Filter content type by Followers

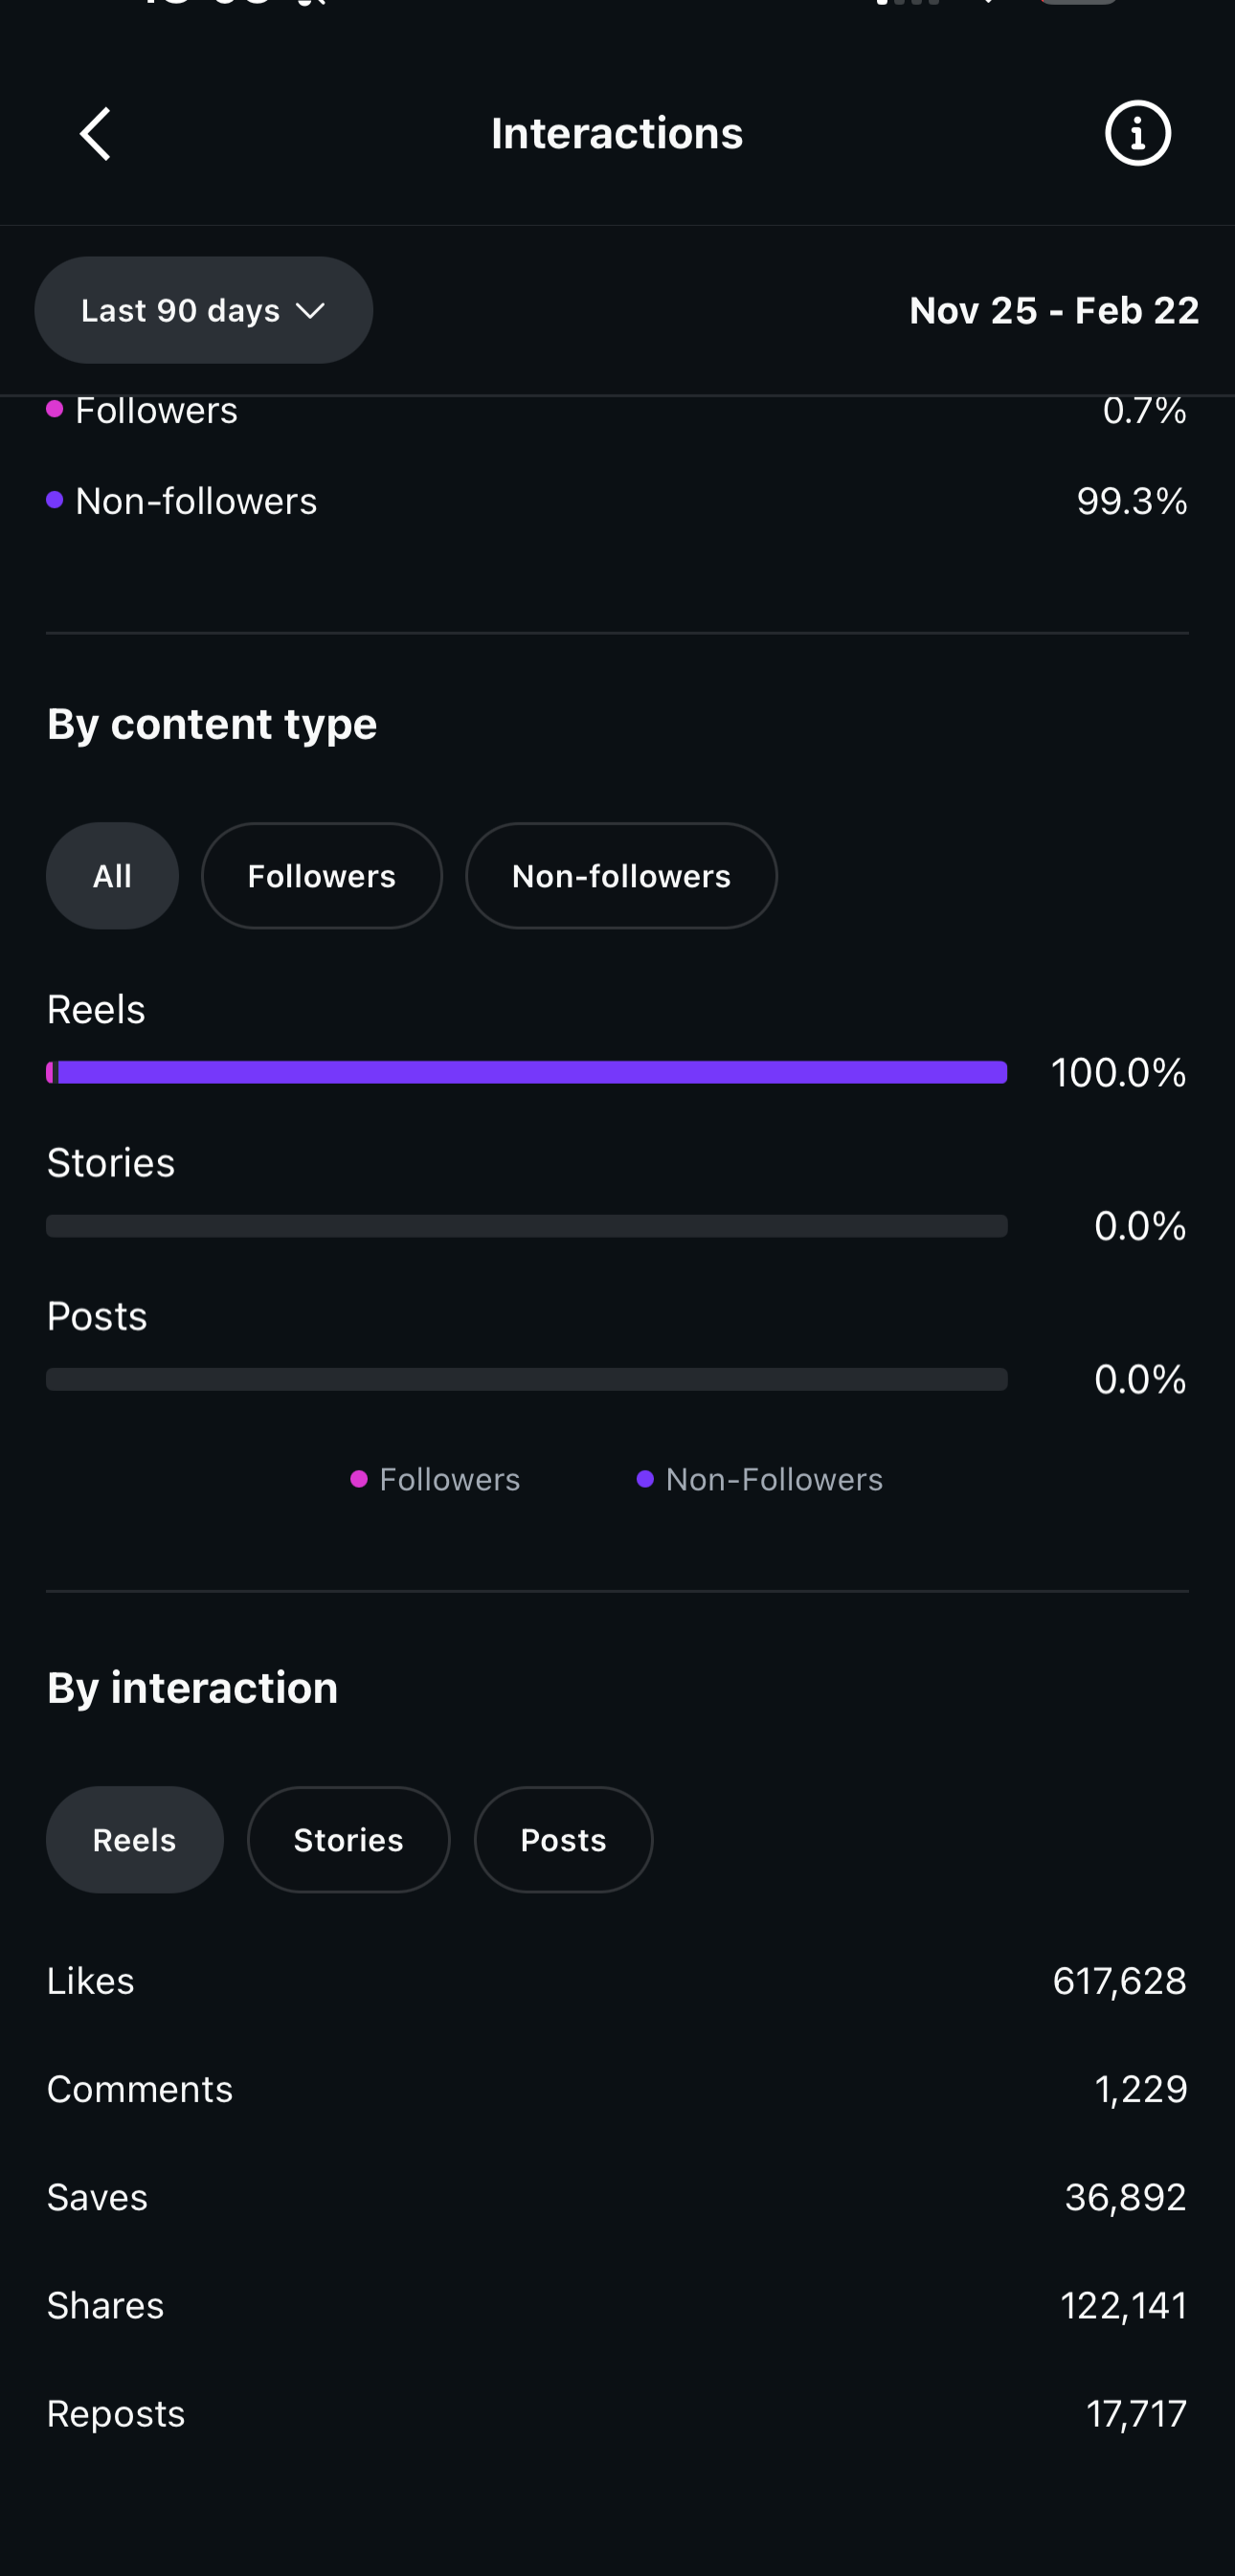tap(321, 876)
